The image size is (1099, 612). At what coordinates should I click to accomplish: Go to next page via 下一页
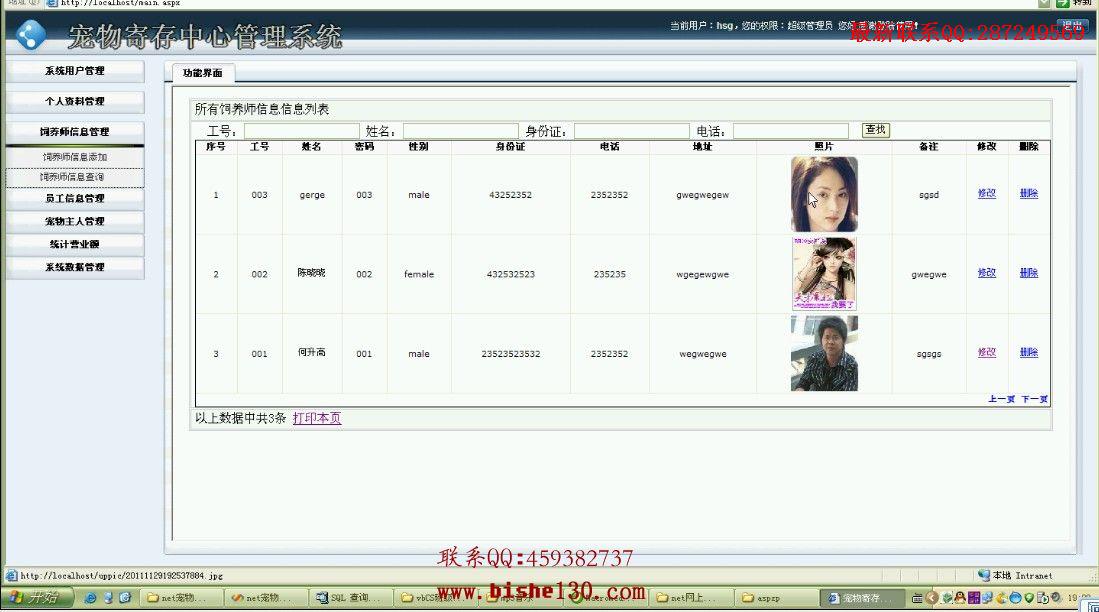1035,399
